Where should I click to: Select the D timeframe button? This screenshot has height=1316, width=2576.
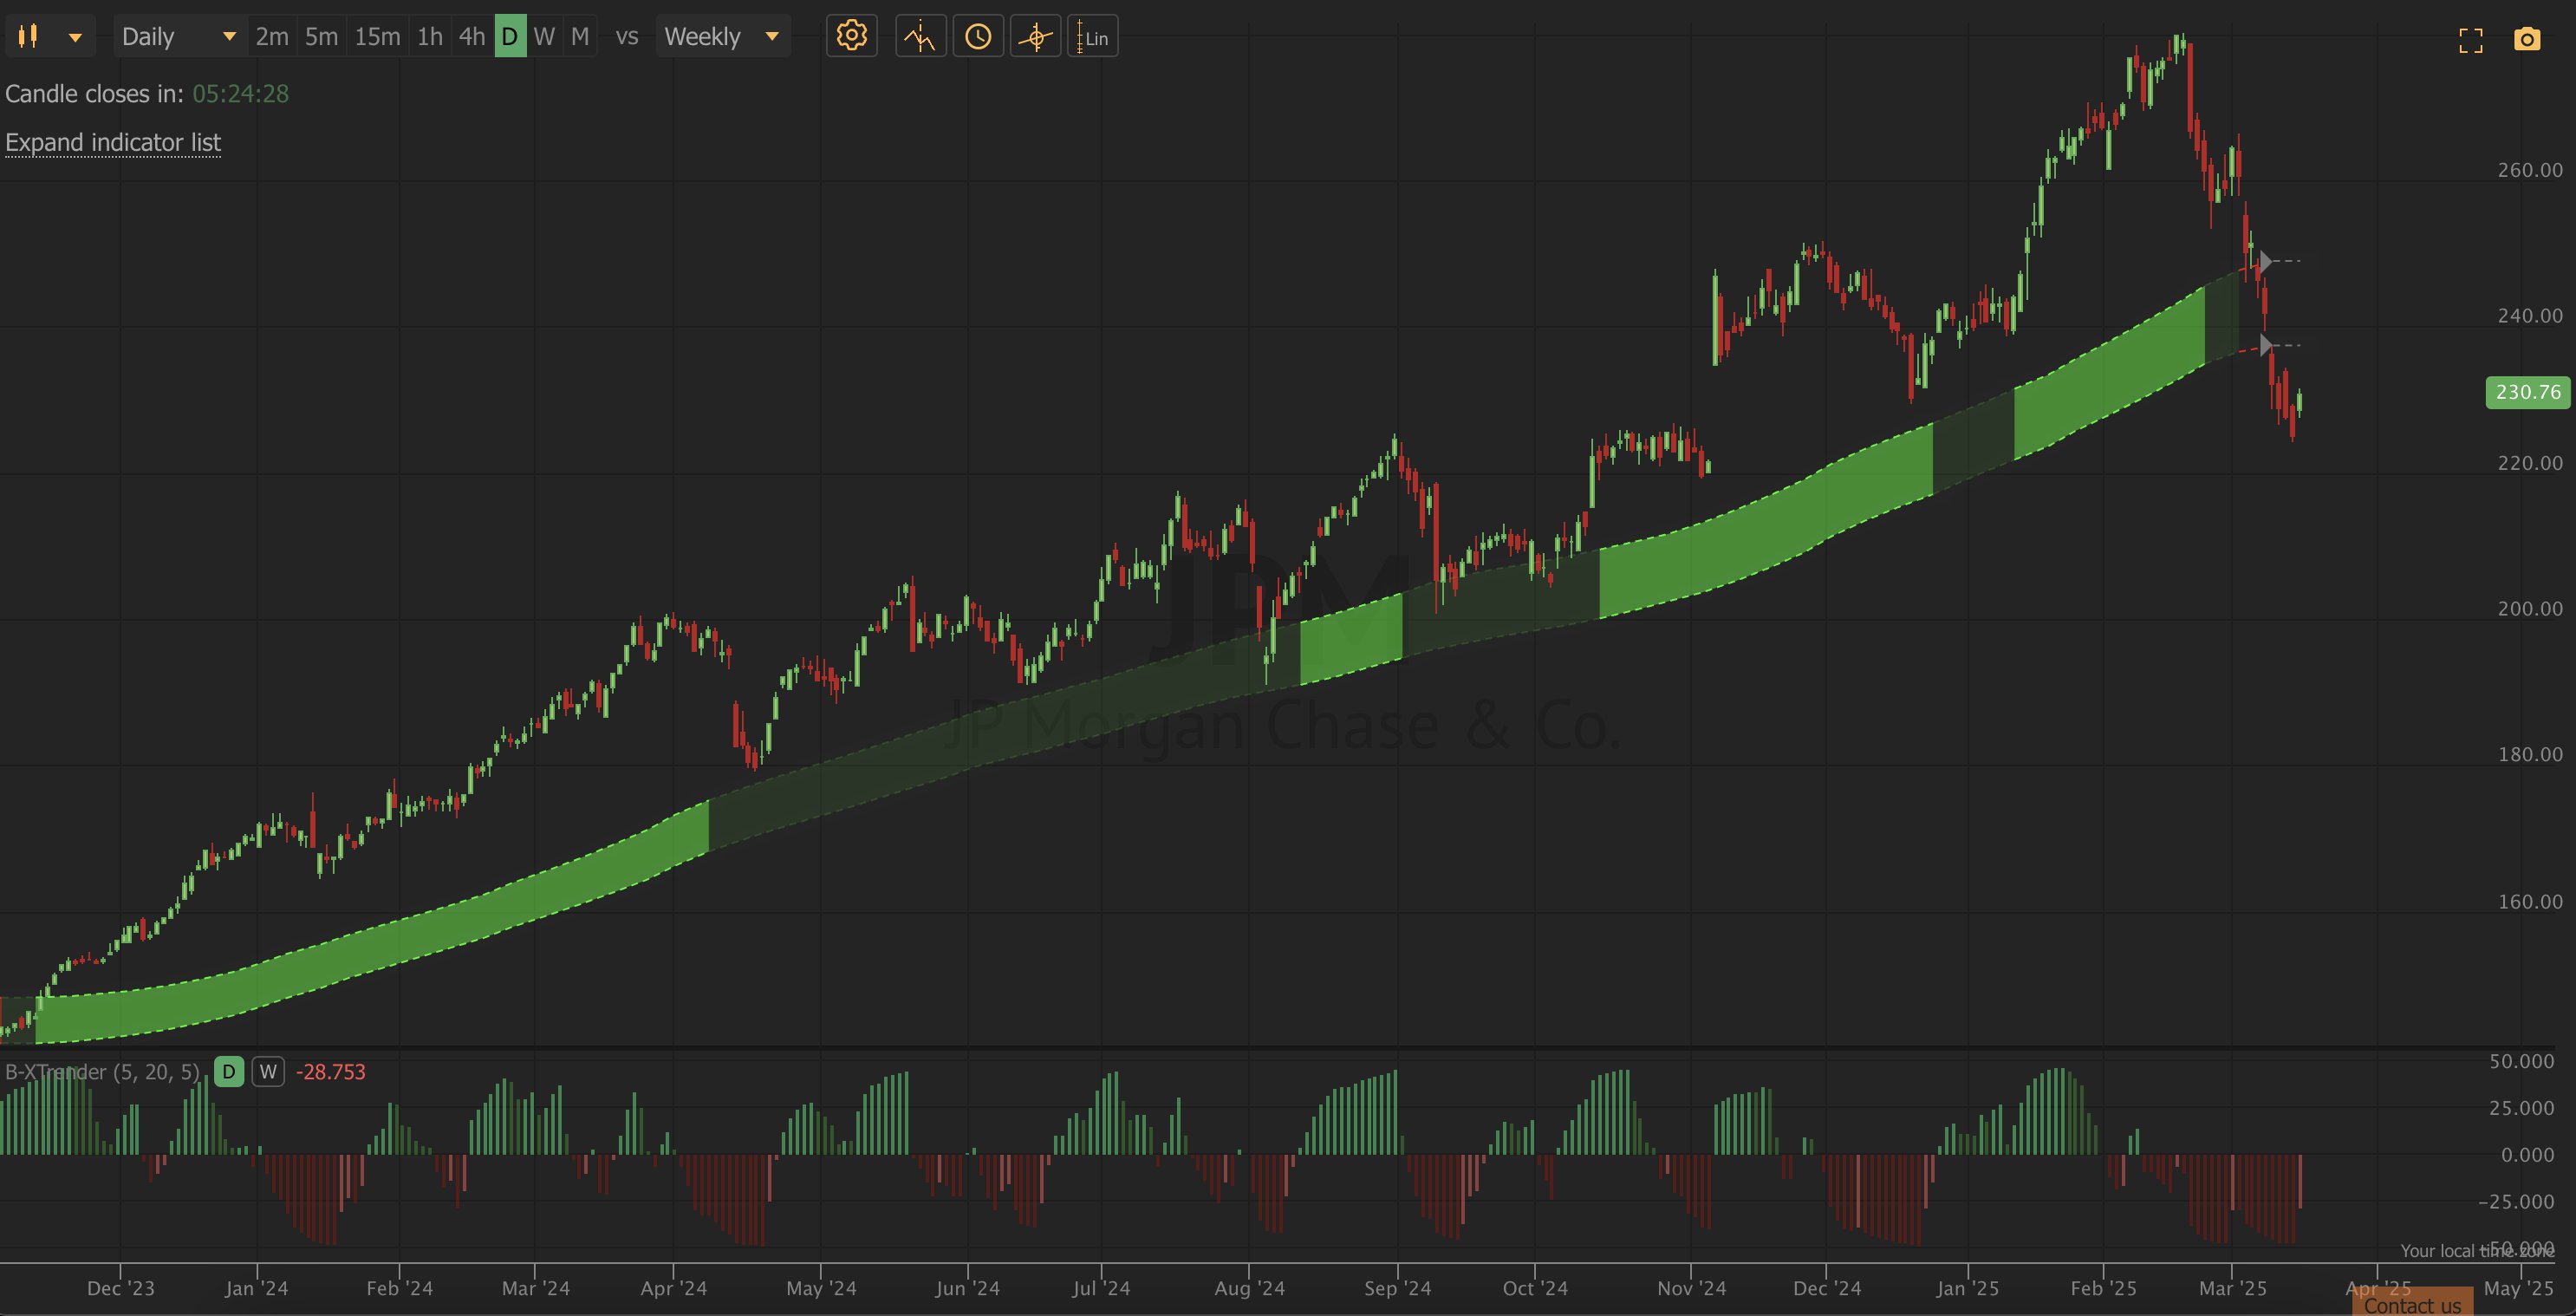[x=510, y=37]
